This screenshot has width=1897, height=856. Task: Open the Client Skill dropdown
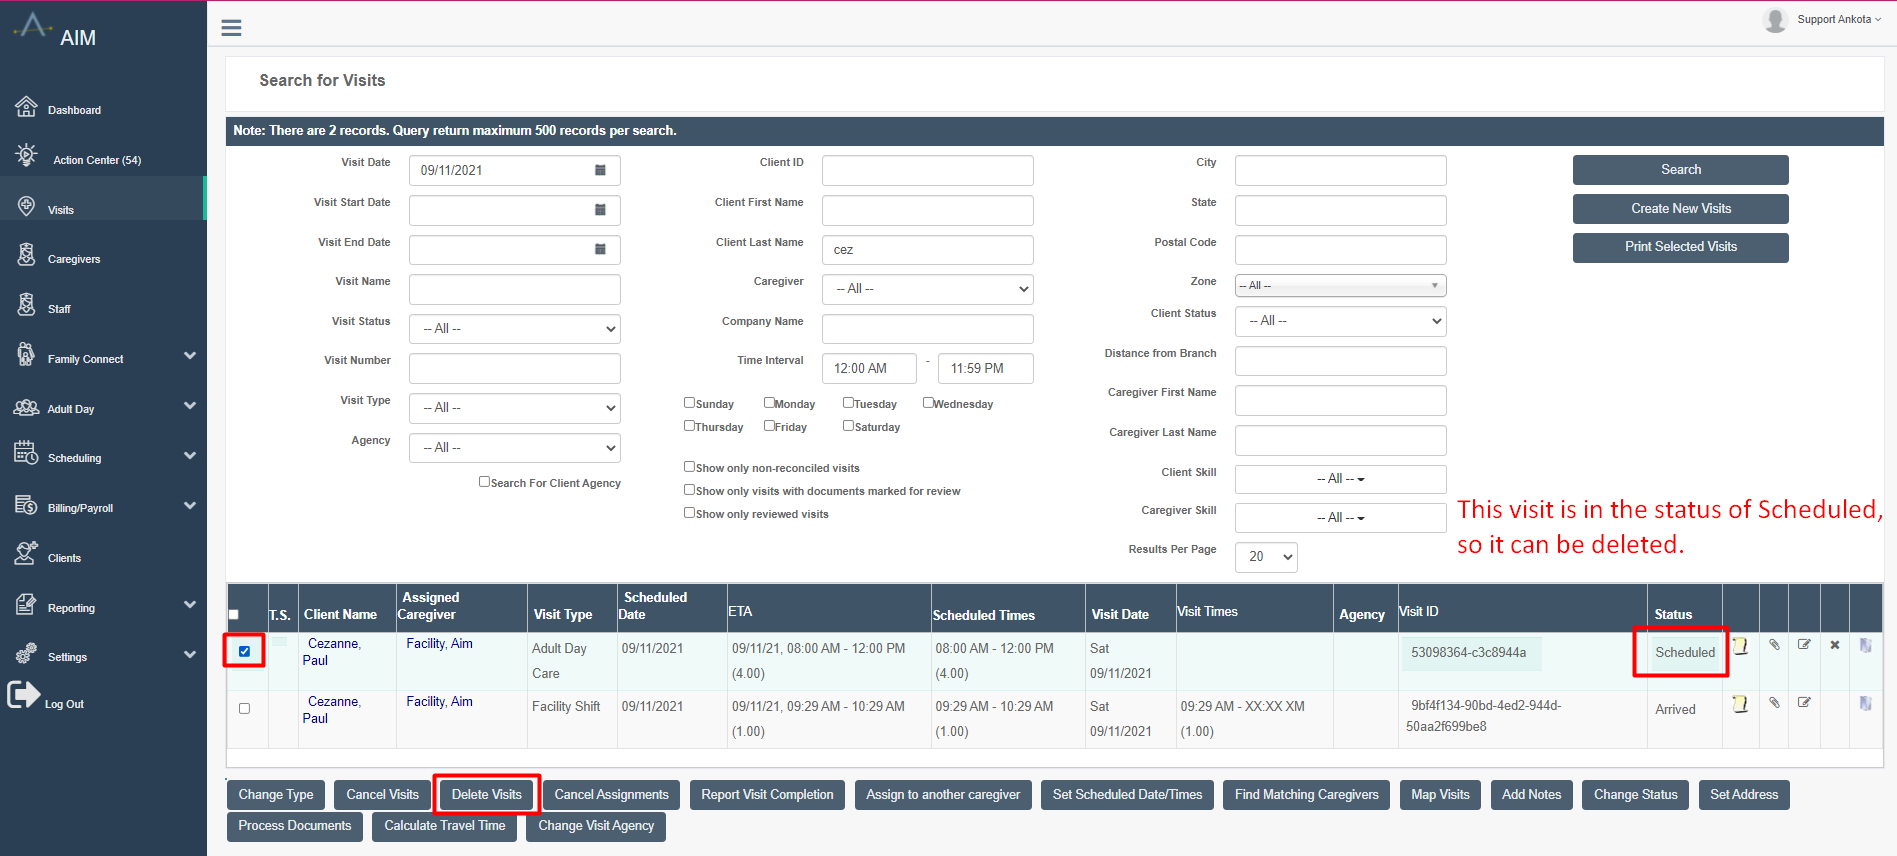(x=1341, y=479)
